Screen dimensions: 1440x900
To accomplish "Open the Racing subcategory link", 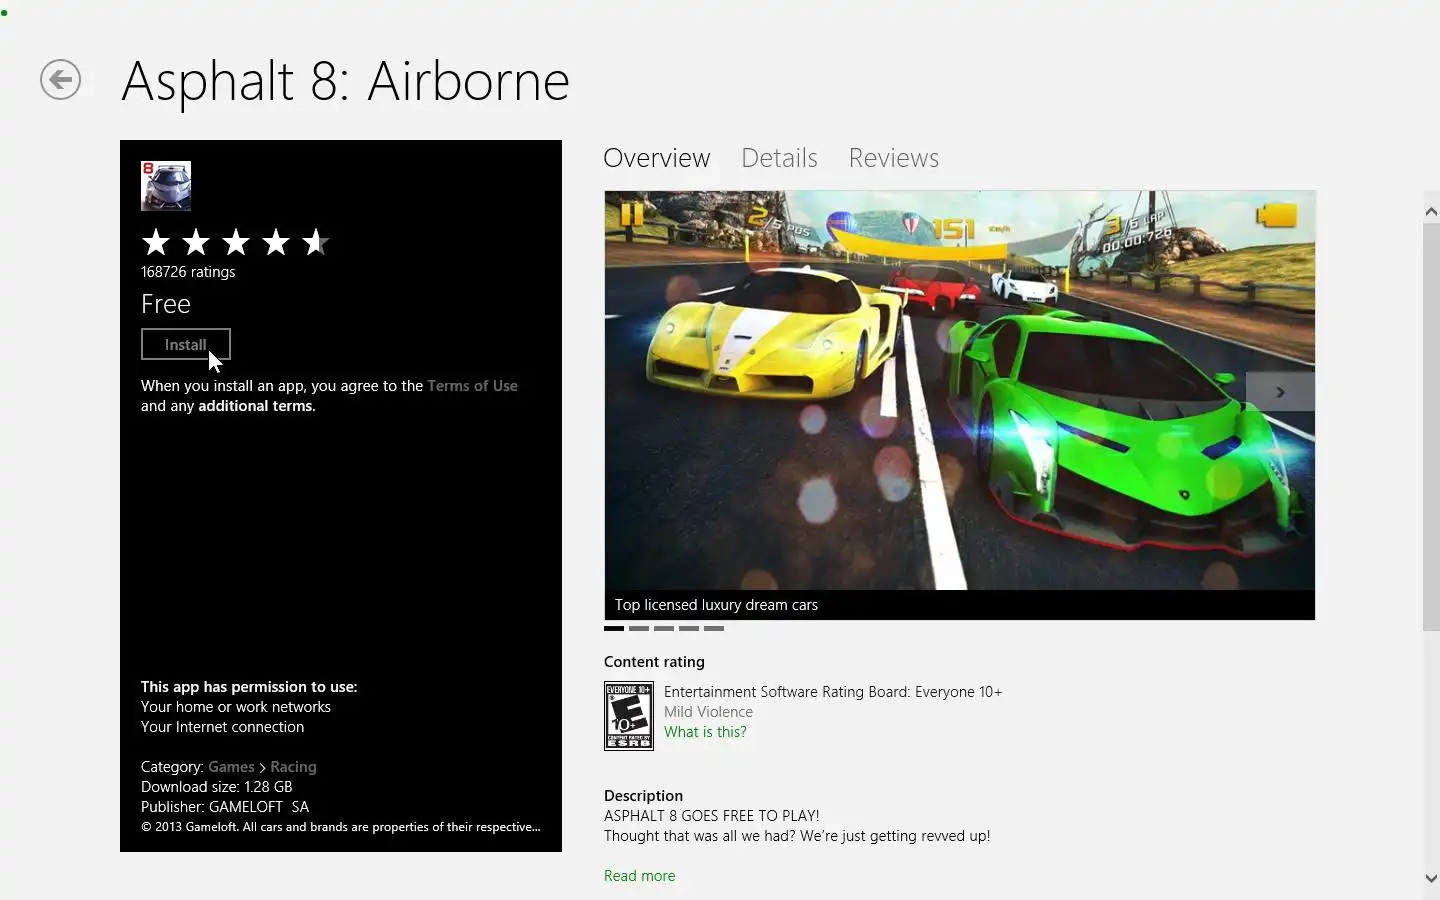I will (293, 767).
